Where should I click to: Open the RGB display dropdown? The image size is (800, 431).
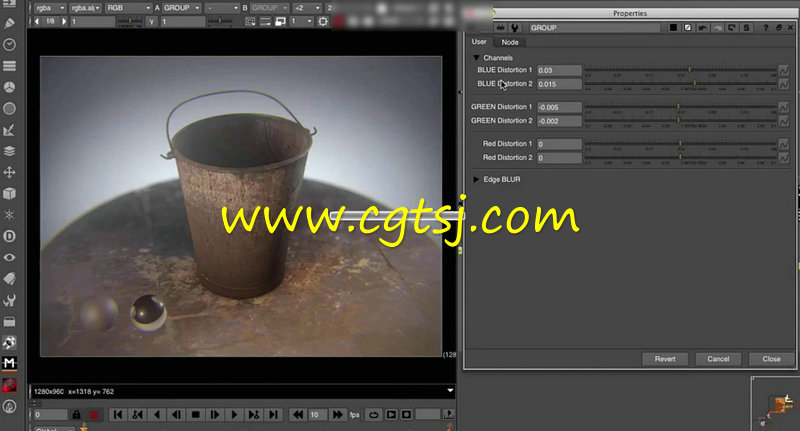[128, 8]
